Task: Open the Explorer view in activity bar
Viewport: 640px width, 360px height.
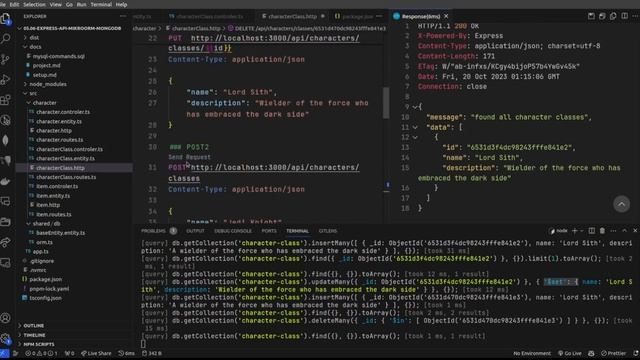Action: click(x=5, y=18)
